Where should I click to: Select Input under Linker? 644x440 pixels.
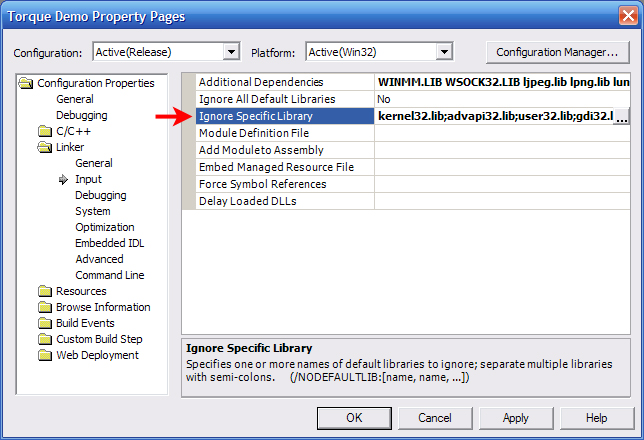(88, 180)
